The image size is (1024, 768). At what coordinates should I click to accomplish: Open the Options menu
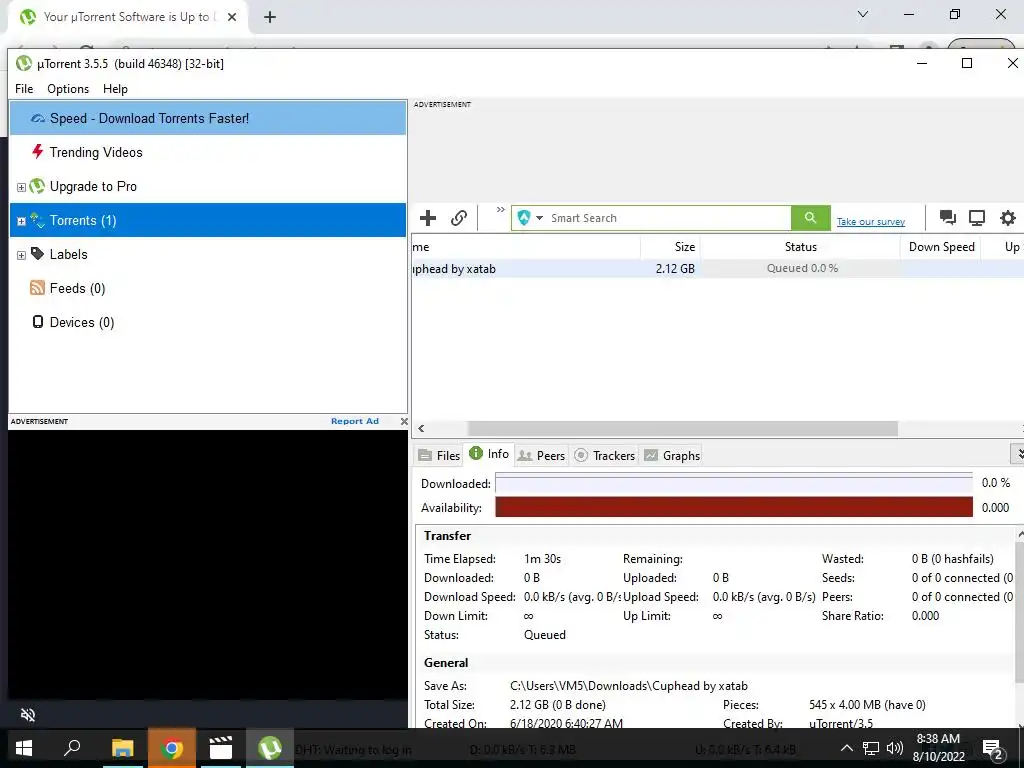pyautogui.click(x=68, y=89)
